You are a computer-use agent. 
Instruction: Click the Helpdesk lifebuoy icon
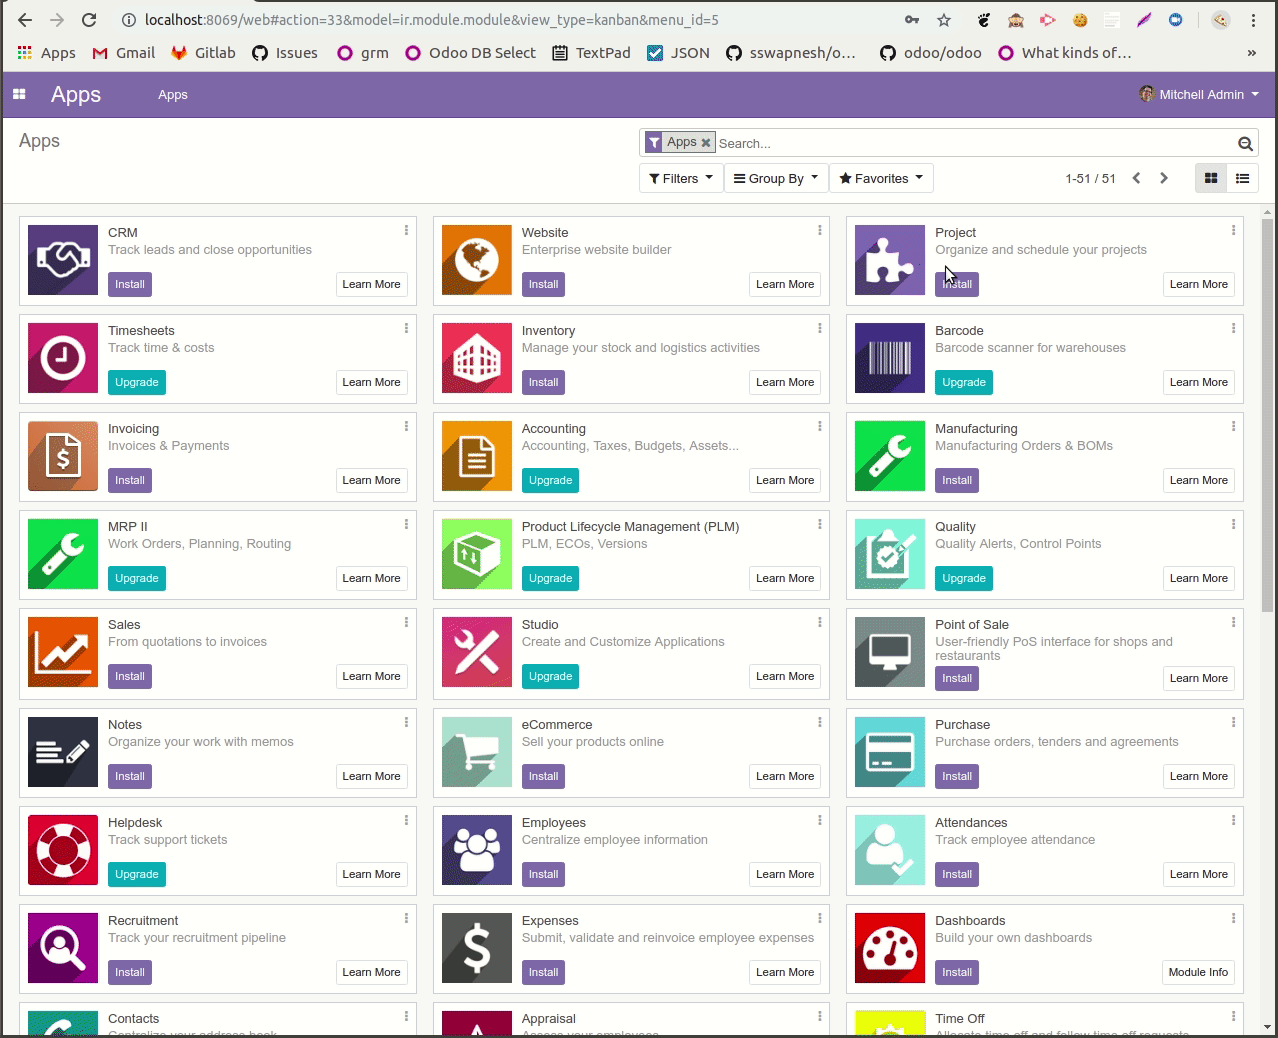click(x=63, y=850)
